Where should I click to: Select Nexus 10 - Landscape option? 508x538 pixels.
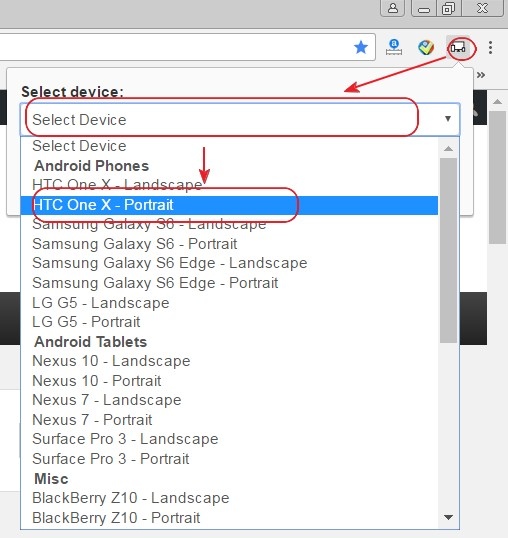[229, 361]
